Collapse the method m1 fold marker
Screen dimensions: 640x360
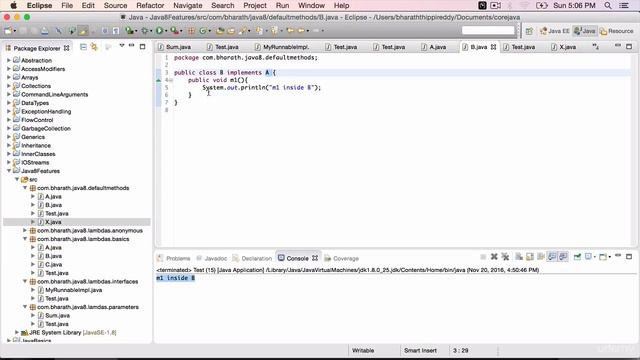point(171,80)
